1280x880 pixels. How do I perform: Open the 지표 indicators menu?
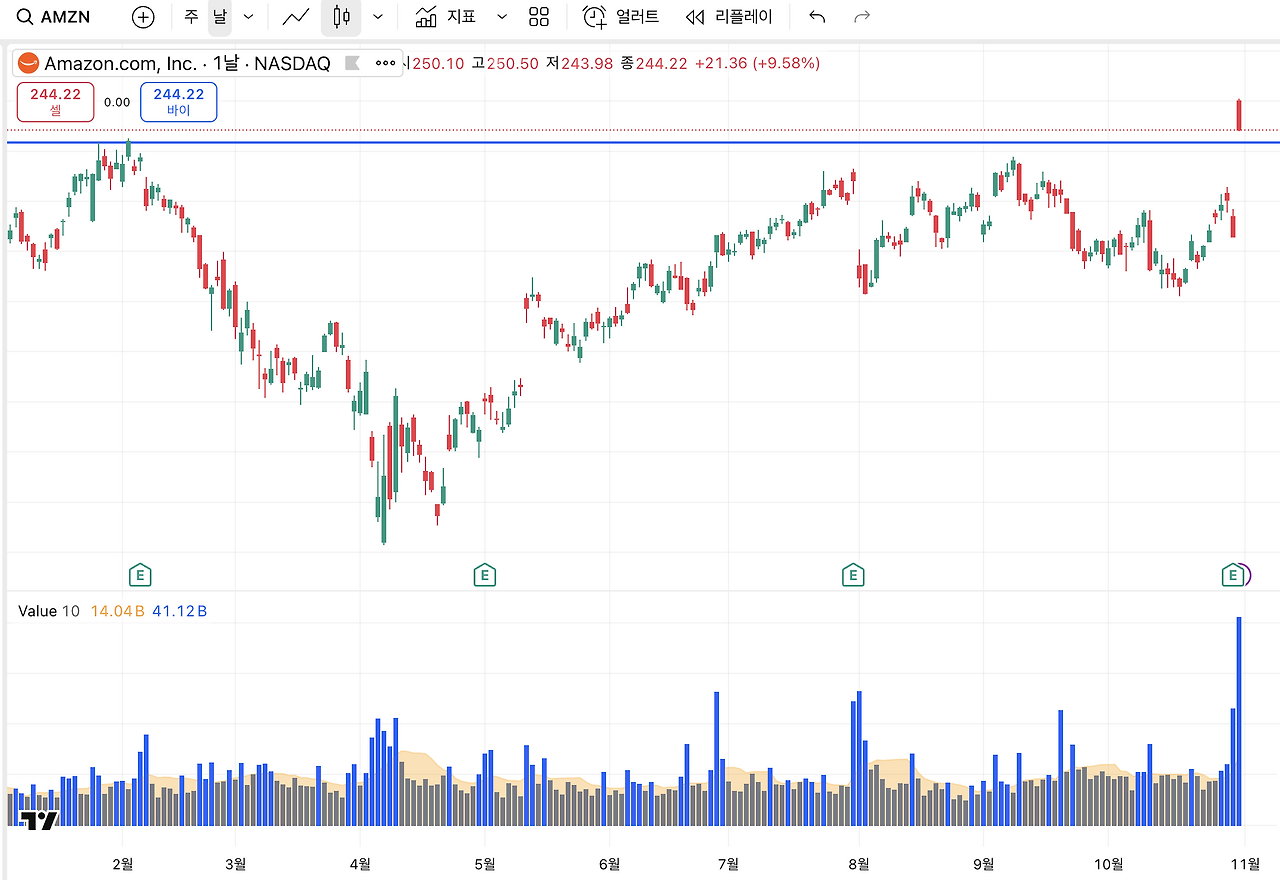(x=446, y=17)
